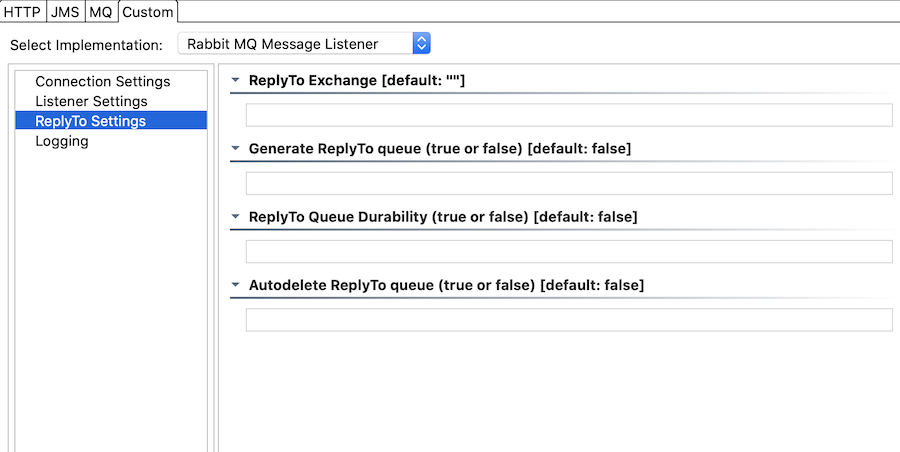
Task: Switch to the HTTP tab
Action: (22, 12)
